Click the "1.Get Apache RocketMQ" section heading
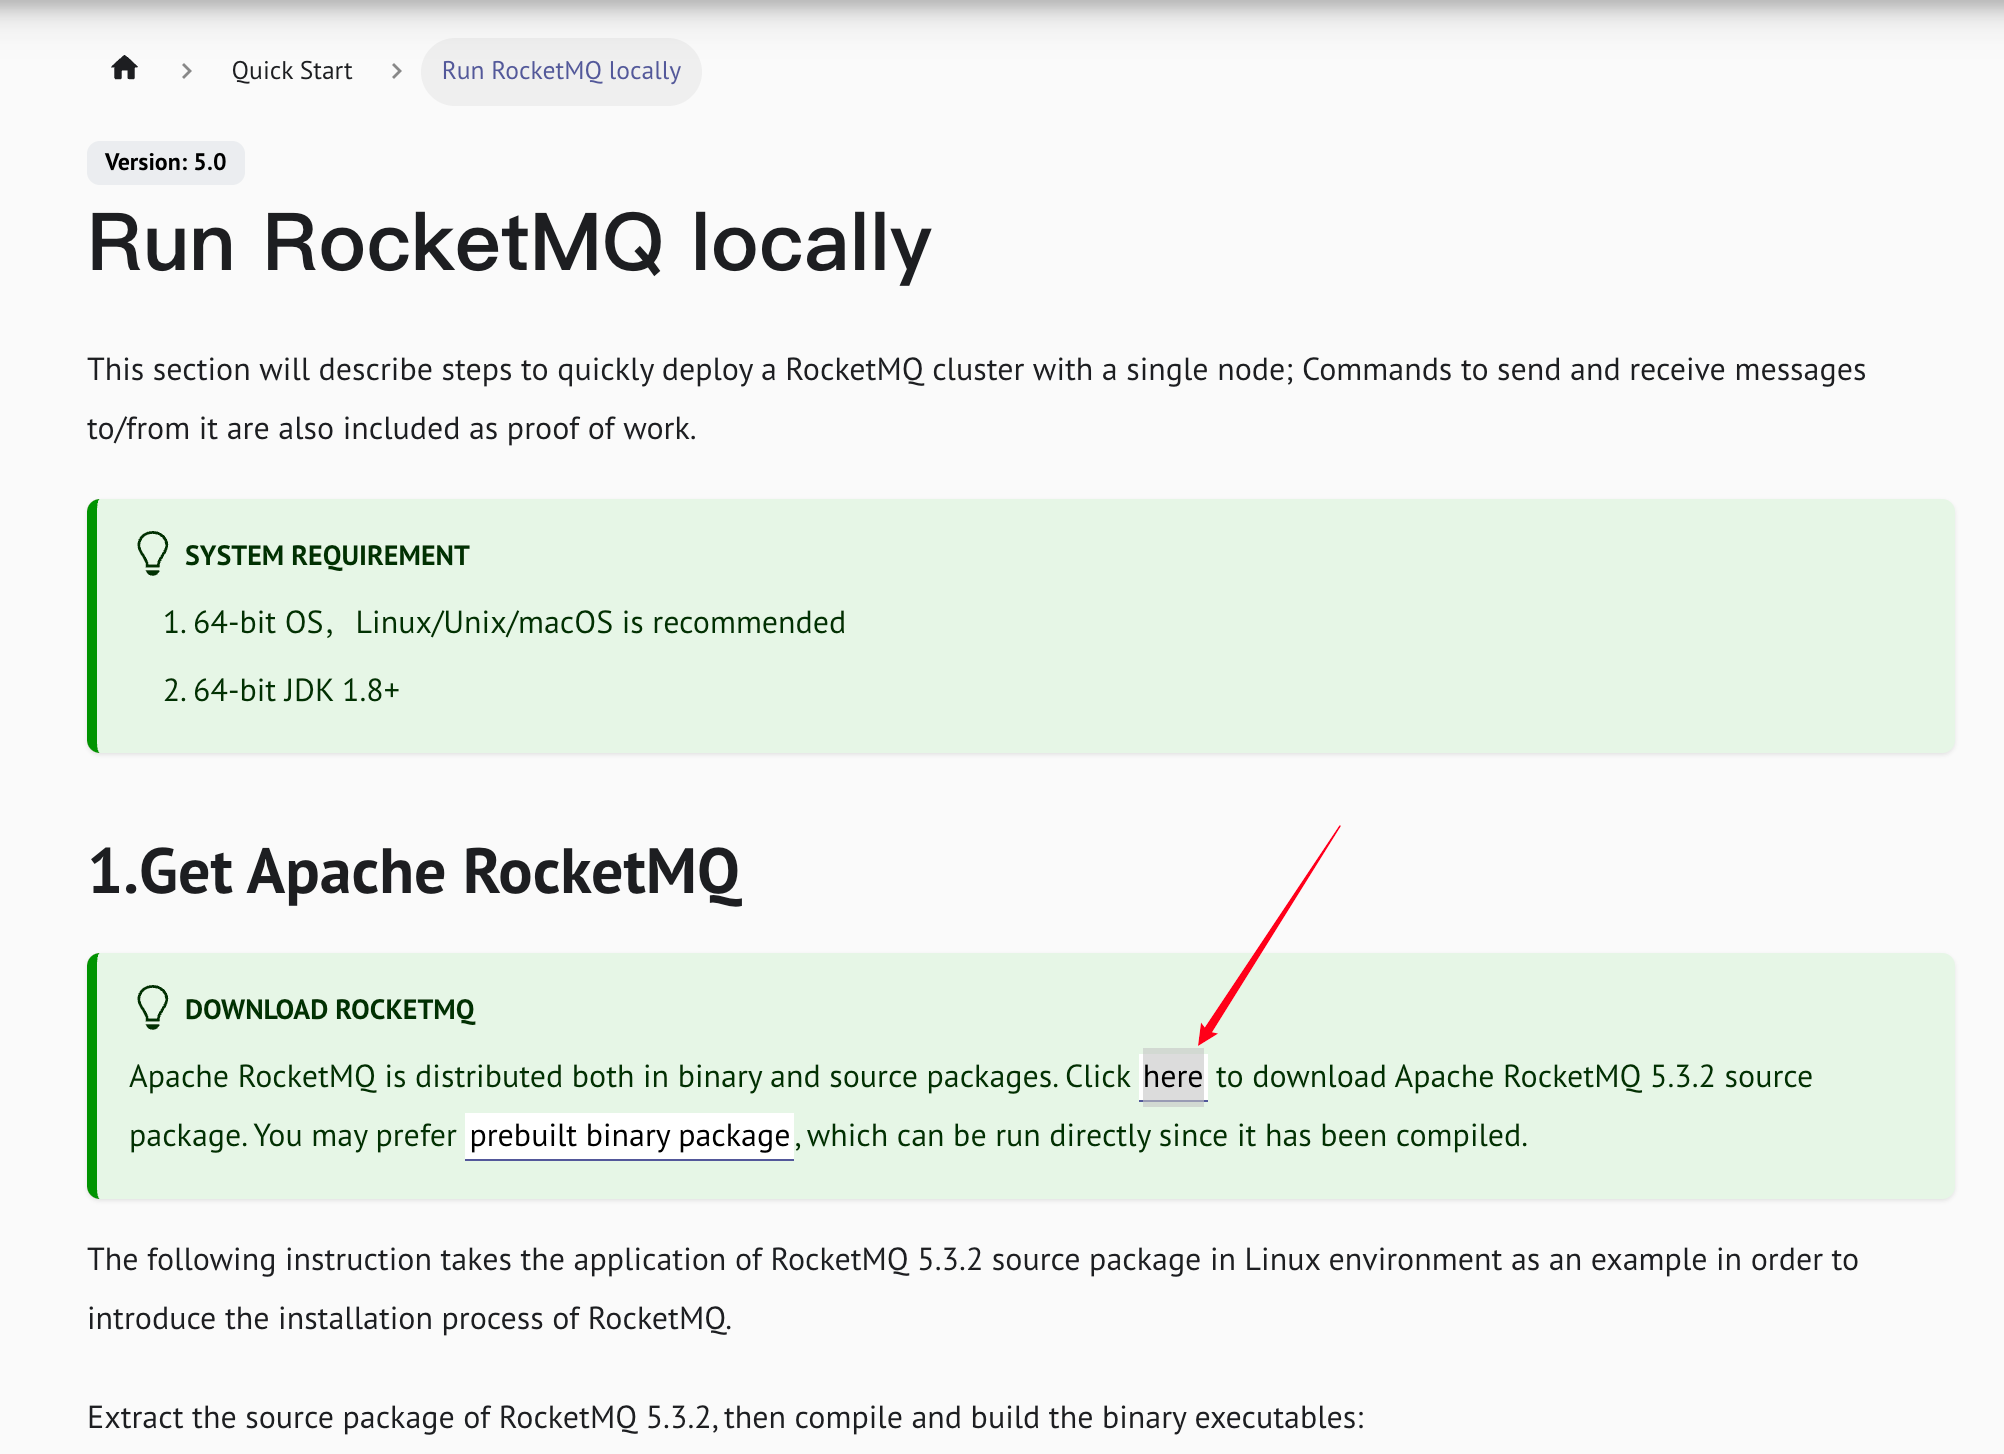This screenshot has width=2004, height=1454. 414,872
